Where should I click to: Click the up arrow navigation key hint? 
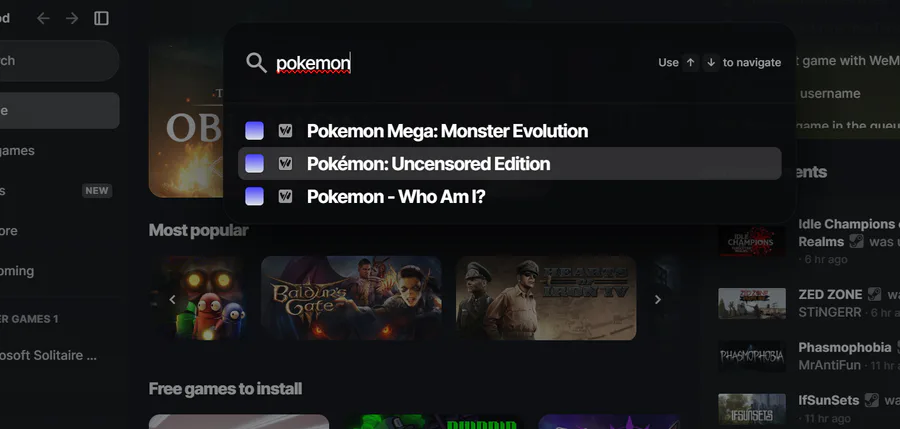click(x=690, y=63)
